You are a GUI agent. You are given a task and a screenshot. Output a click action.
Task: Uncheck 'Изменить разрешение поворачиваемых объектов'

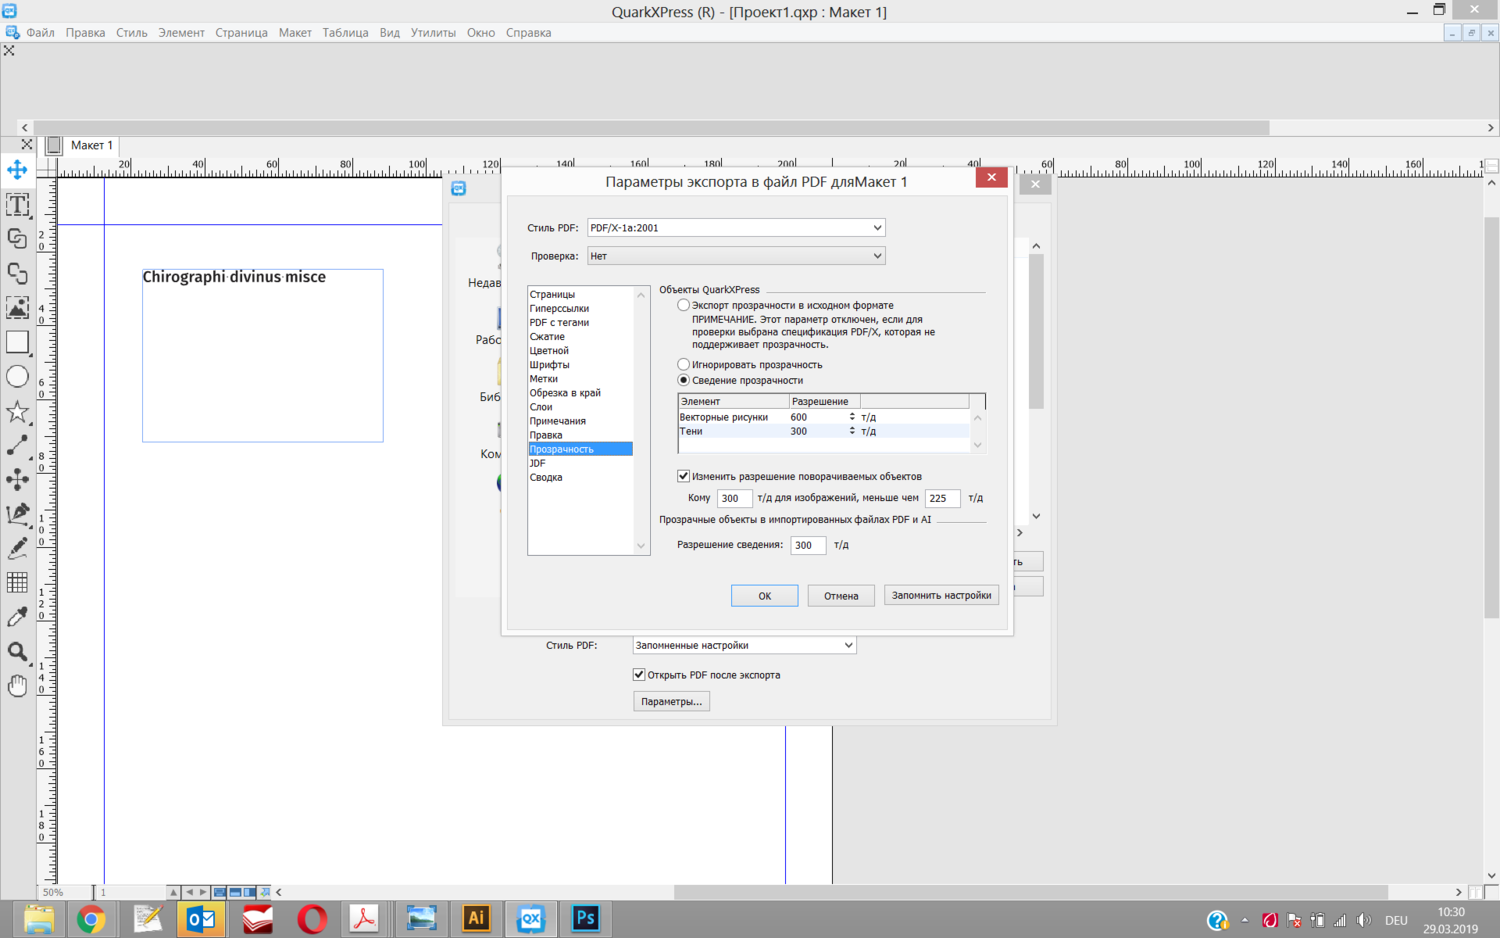point(684,476)
